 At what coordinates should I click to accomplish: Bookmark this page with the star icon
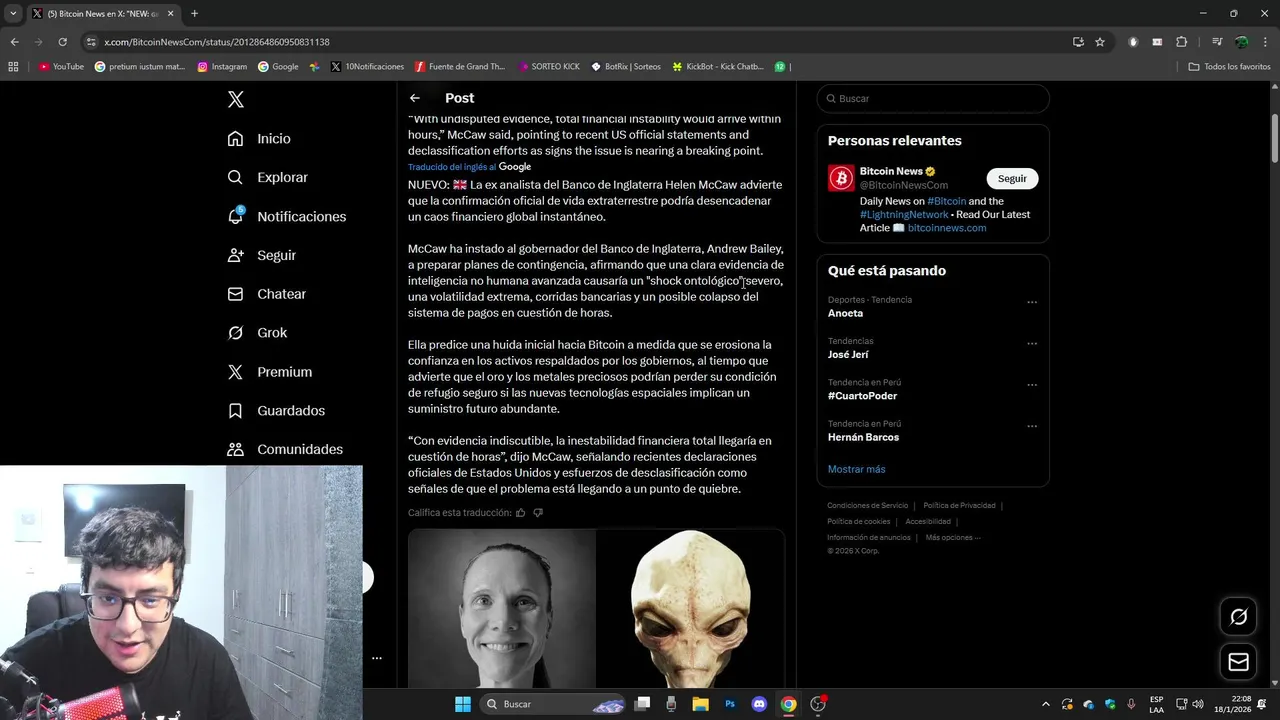[1100, 42]
